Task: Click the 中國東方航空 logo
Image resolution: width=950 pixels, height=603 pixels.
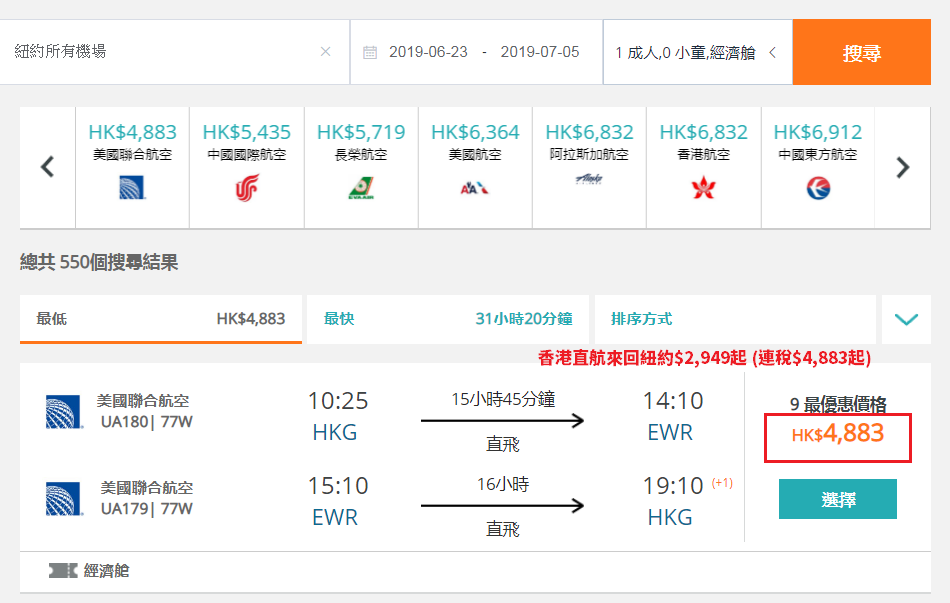Action: [818, 188]
